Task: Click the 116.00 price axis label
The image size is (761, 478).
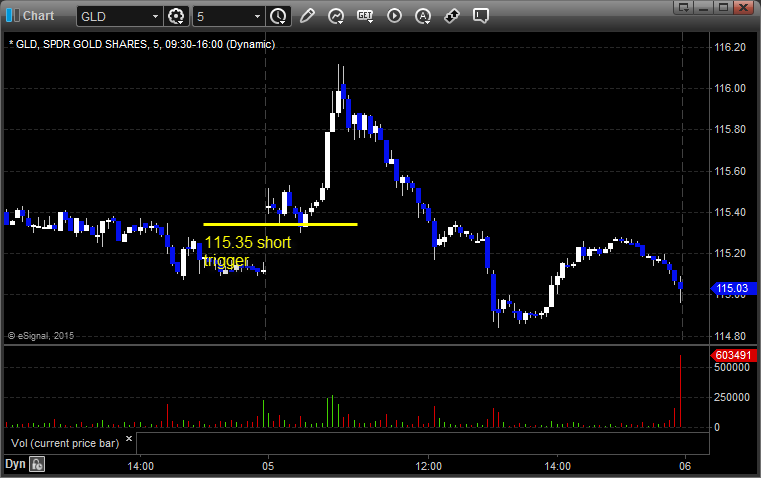Action: click(x=730, y=88)
